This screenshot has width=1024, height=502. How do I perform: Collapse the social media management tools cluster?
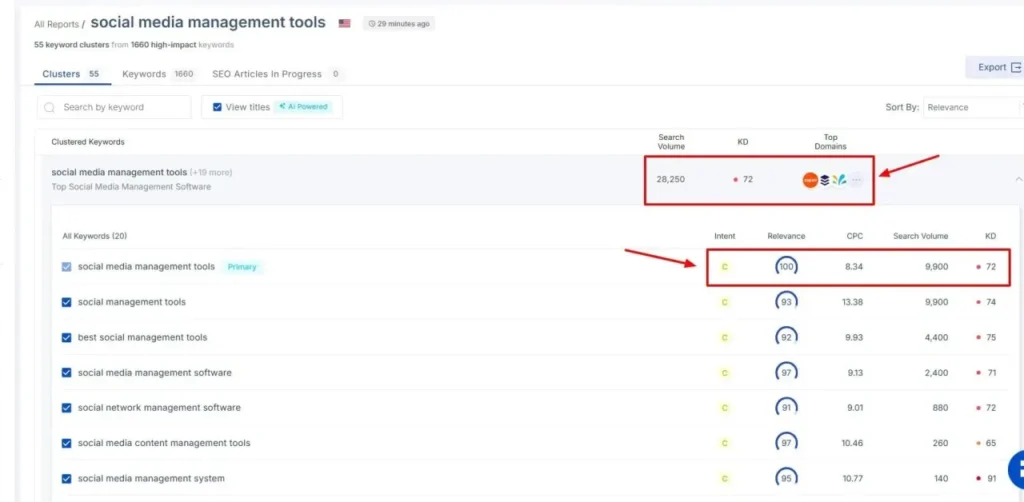(1017, 180)
